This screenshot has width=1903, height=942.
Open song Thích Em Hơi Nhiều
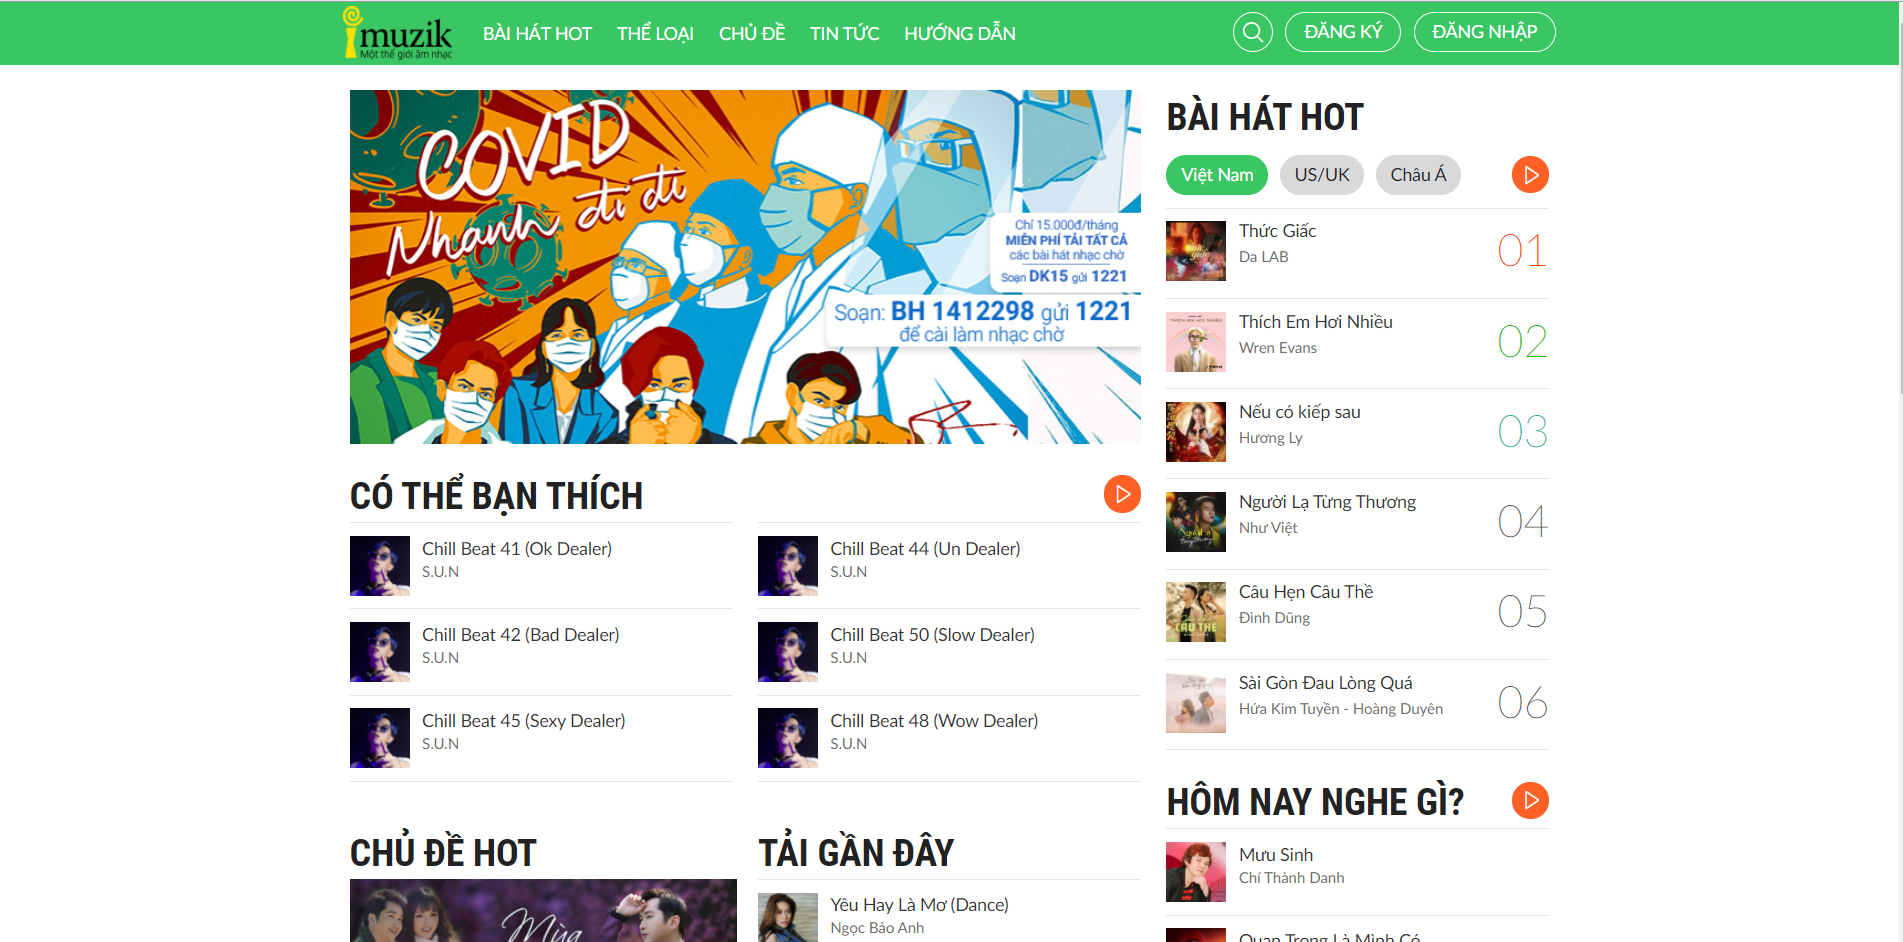coord(1315,322)
